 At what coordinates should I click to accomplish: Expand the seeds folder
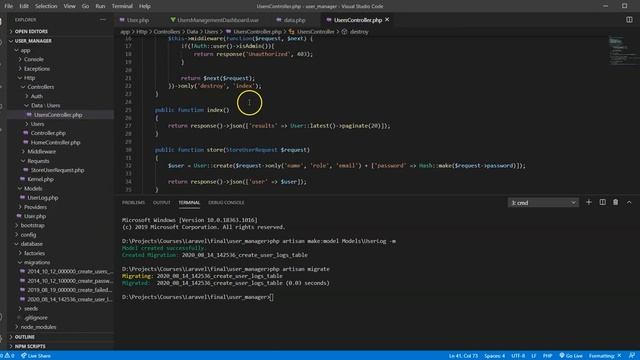pyautogui.click(x=31, y=309)
